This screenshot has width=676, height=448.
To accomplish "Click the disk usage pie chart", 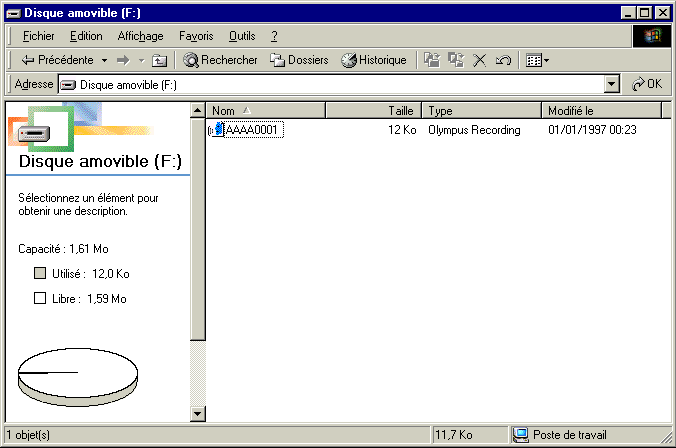I will click(x=78, y=378).
